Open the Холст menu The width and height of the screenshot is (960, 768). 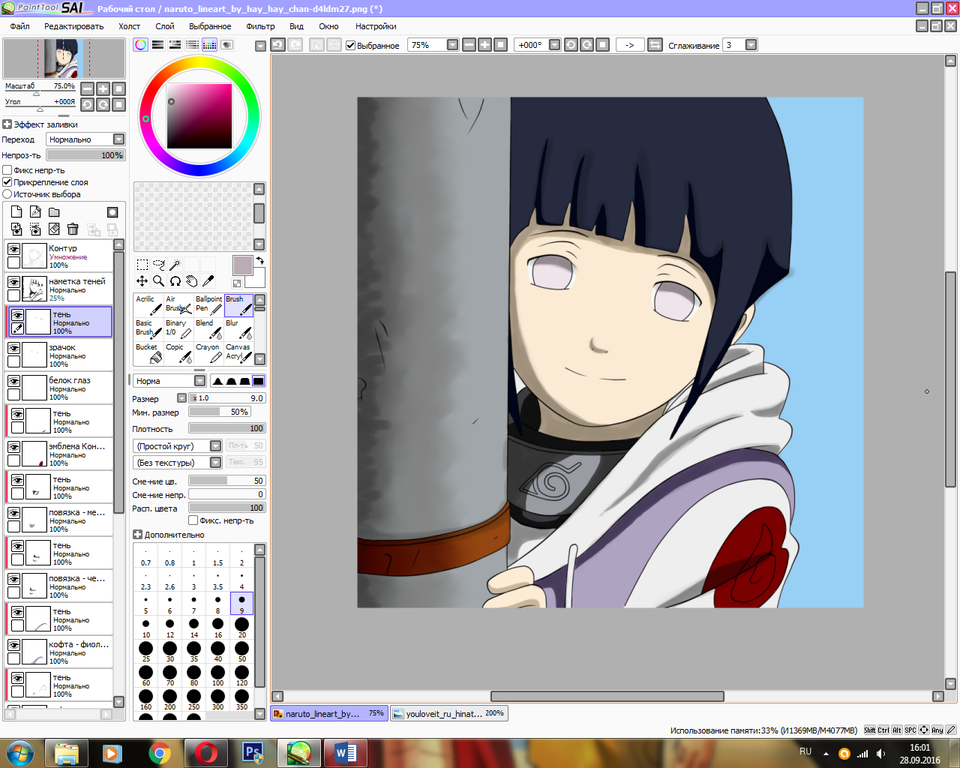[129, 26]
